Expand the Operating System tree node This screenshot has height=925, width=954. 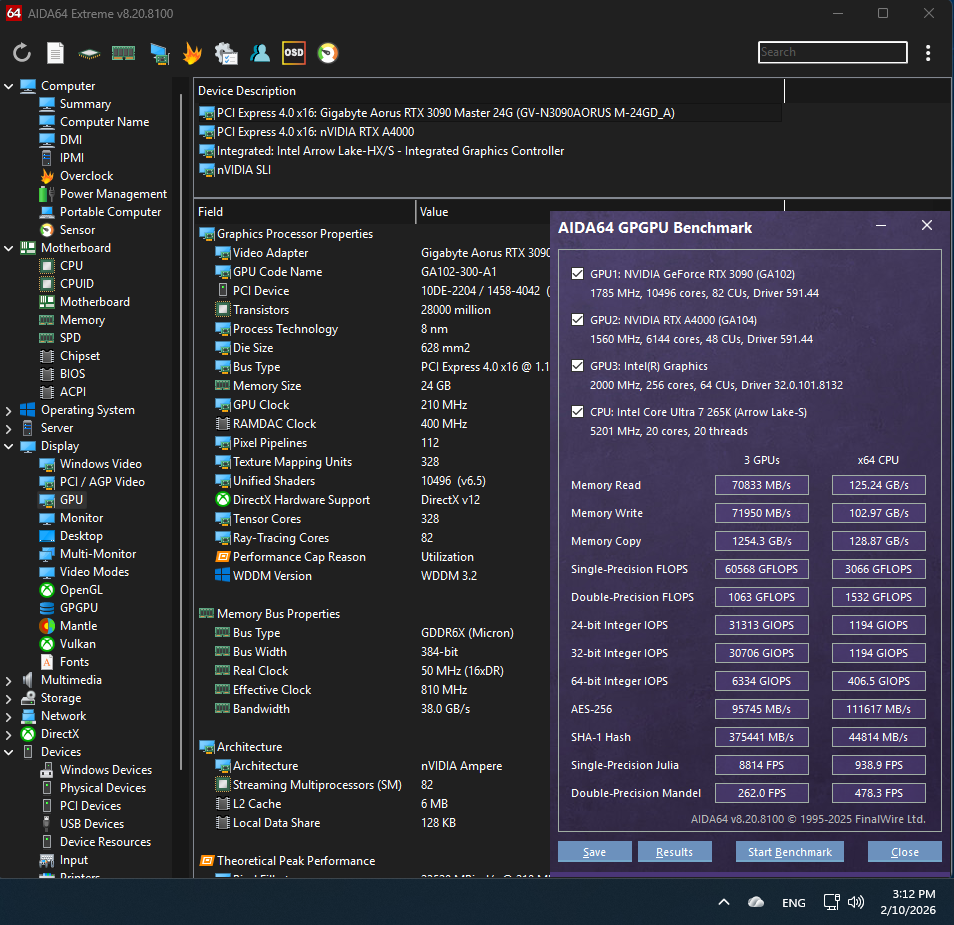point(9,410)
